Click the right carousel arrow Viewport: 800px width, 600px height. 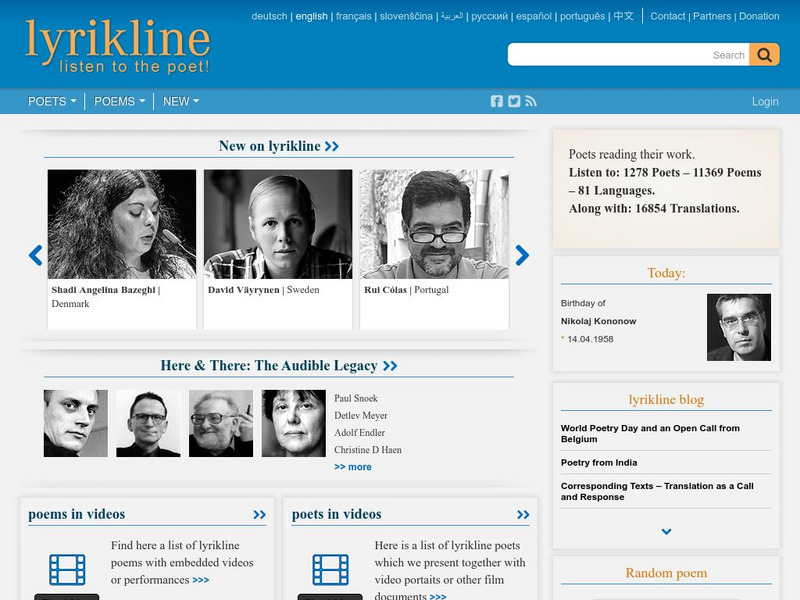pyautogui.click(x=521, y=254)
